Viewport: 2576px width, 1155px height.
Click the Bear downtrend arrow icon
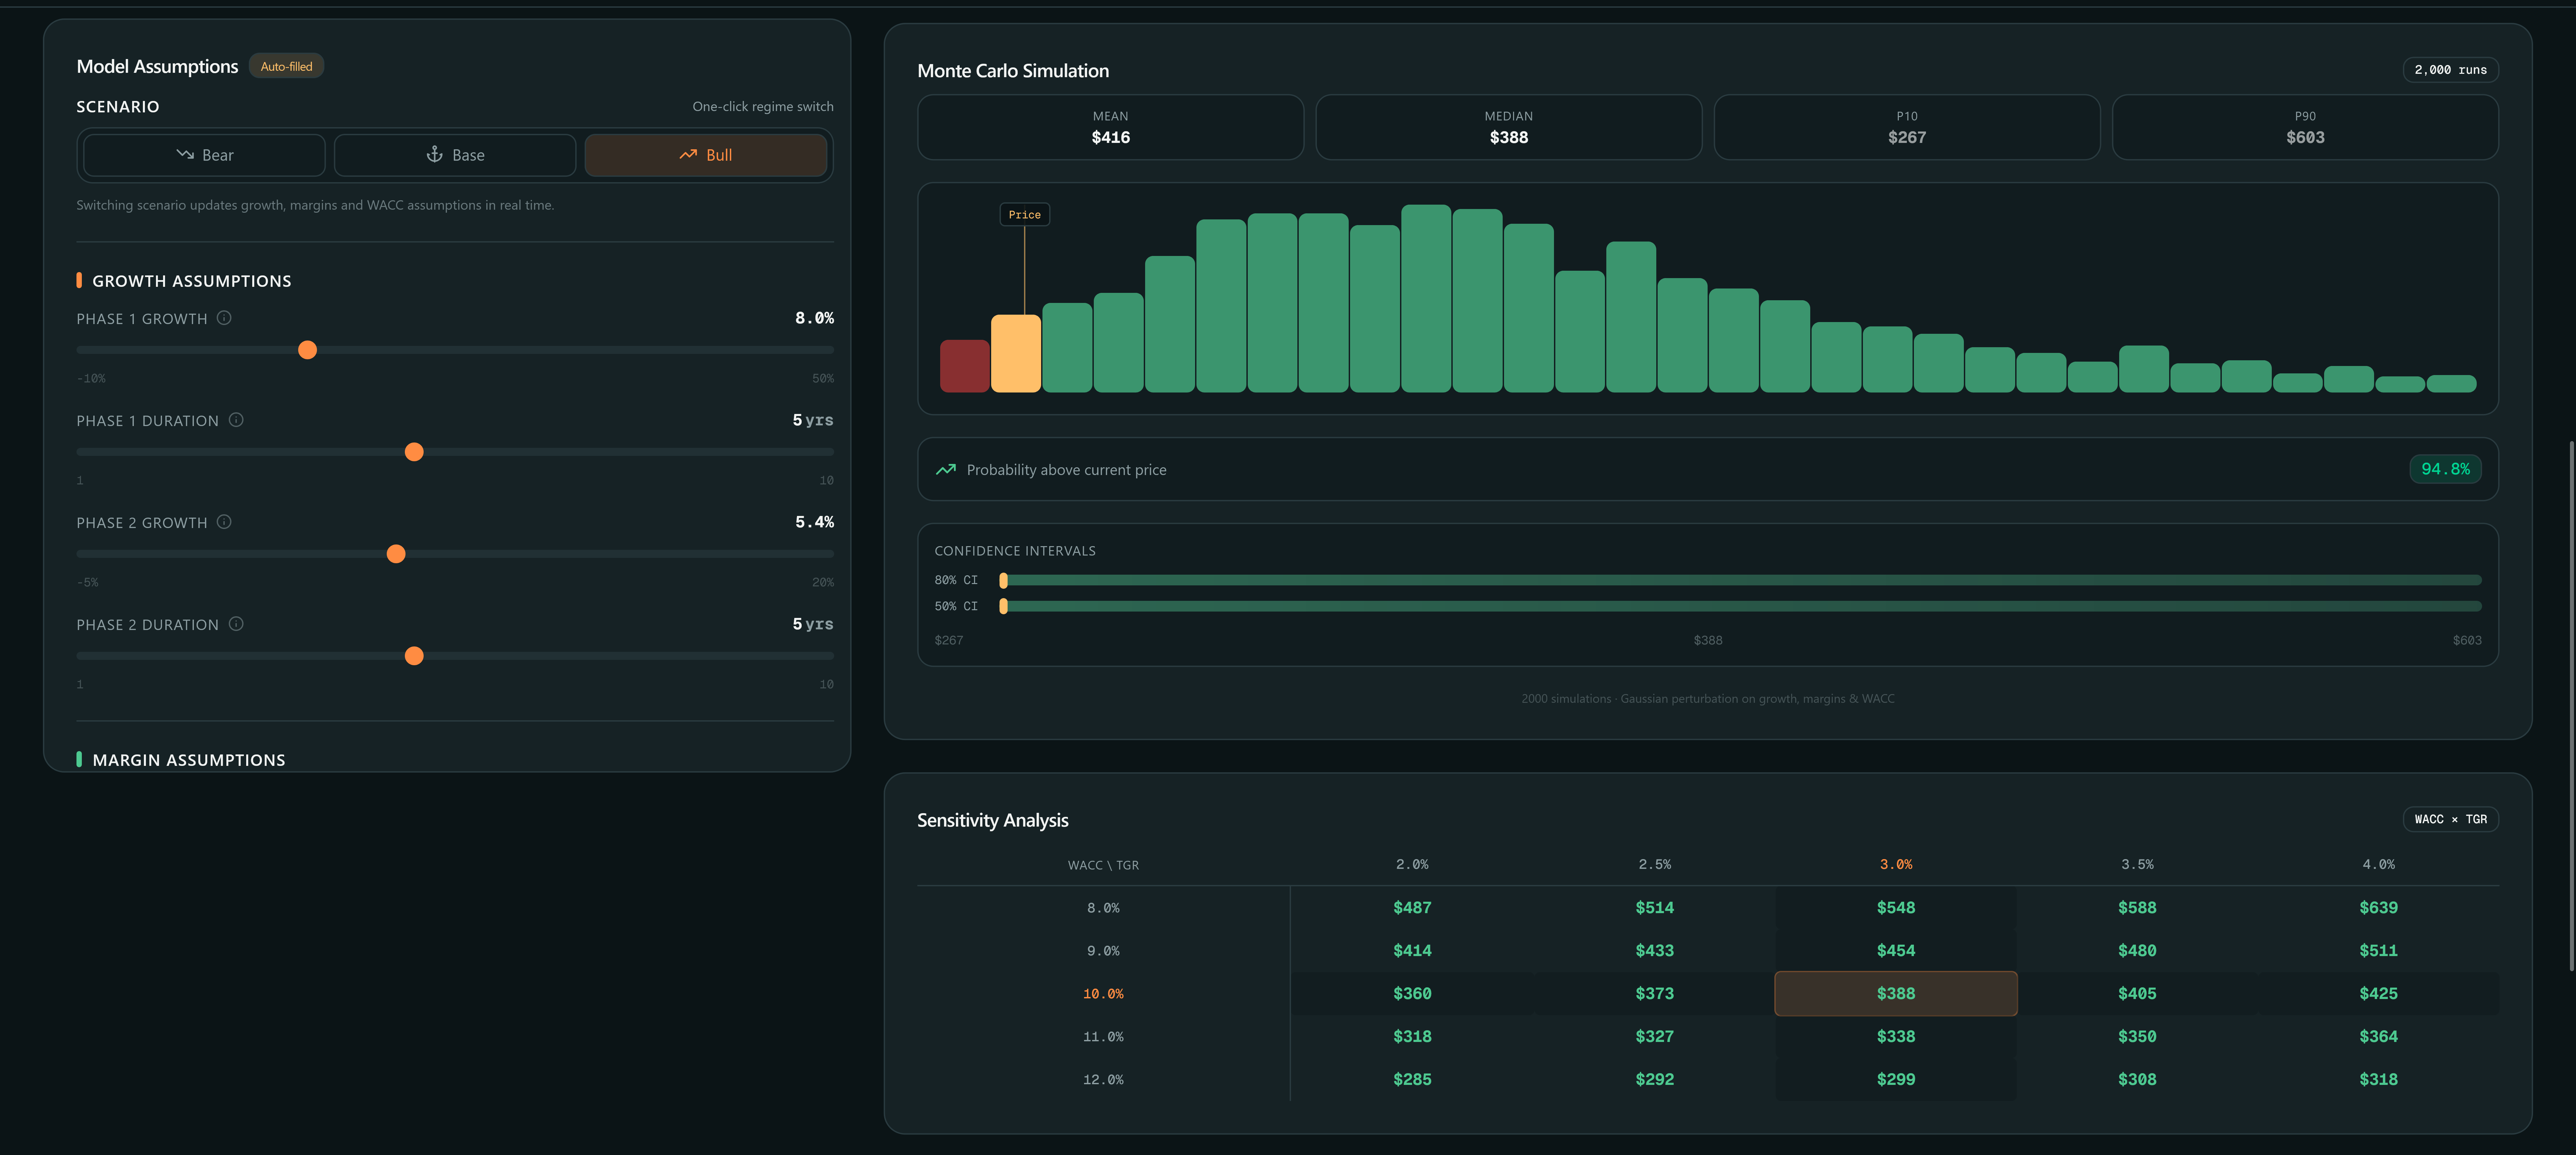point(185,154)
